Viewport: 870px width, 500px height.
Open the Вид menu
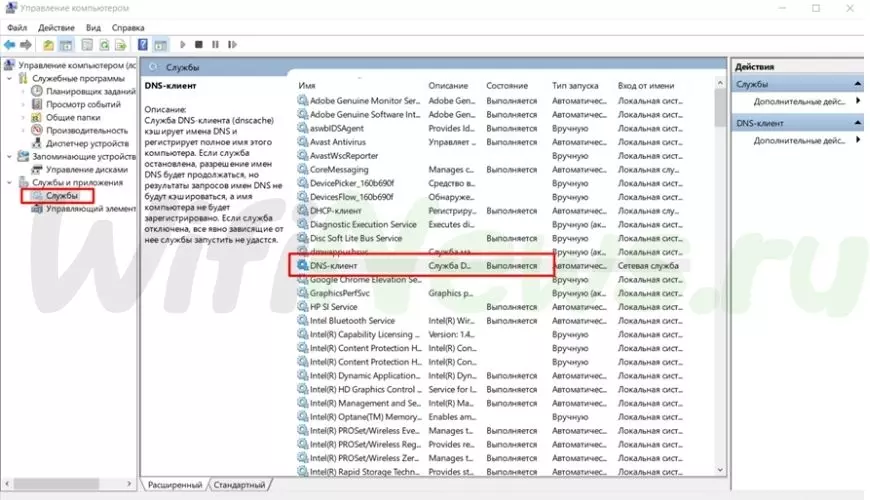94,28
